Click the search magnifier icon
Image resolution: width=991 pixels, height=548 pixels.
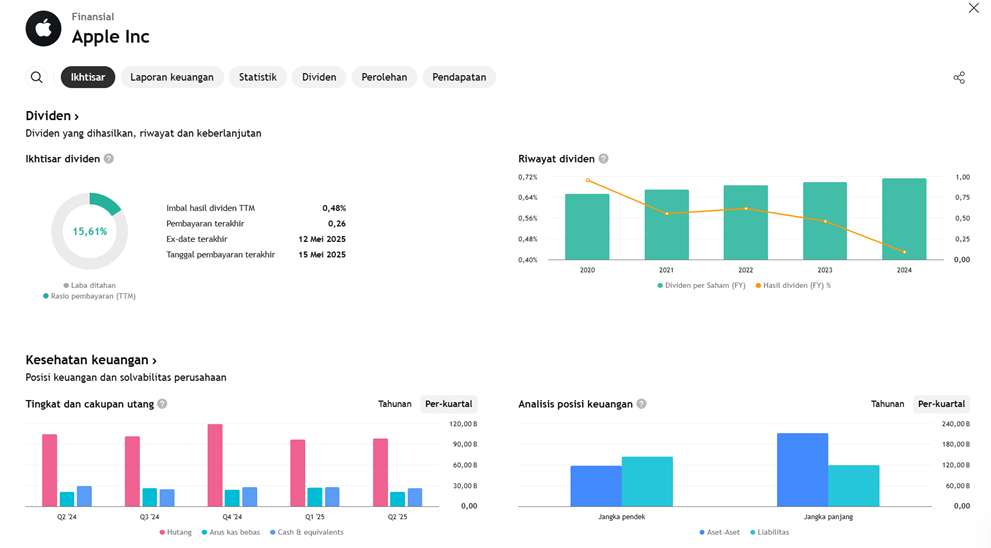pos(37,77)
